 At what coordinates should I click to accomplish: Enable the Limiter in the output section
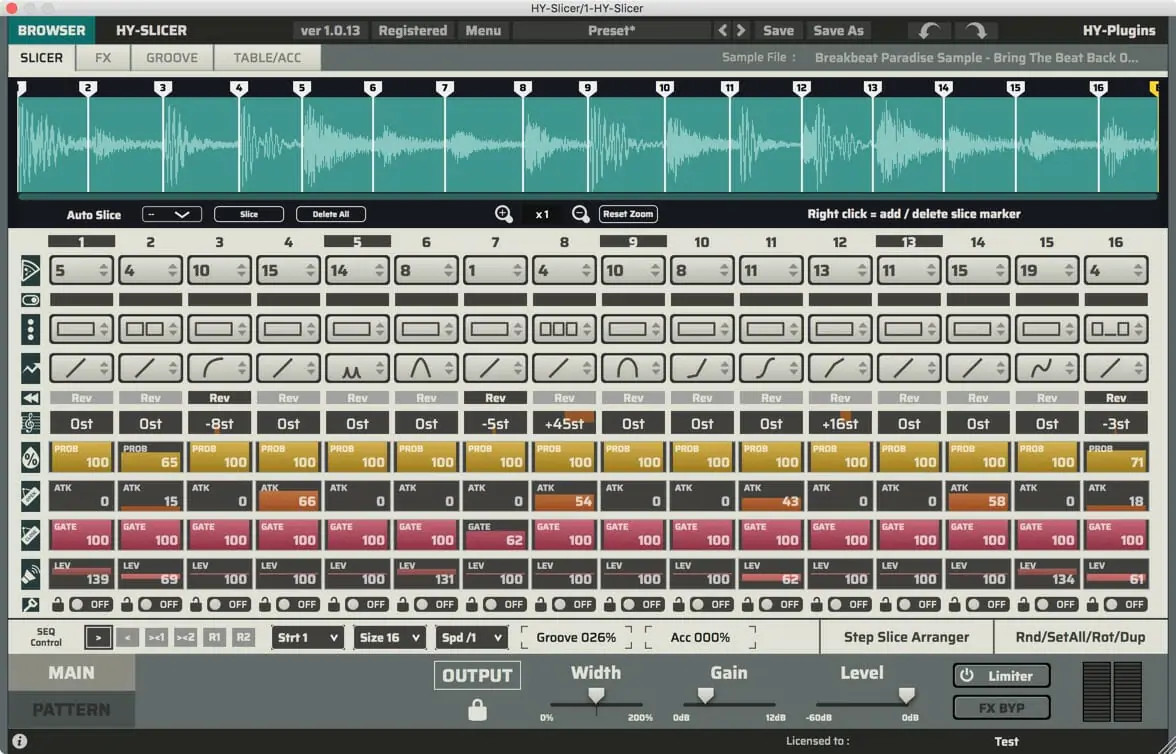[1000, 675]
